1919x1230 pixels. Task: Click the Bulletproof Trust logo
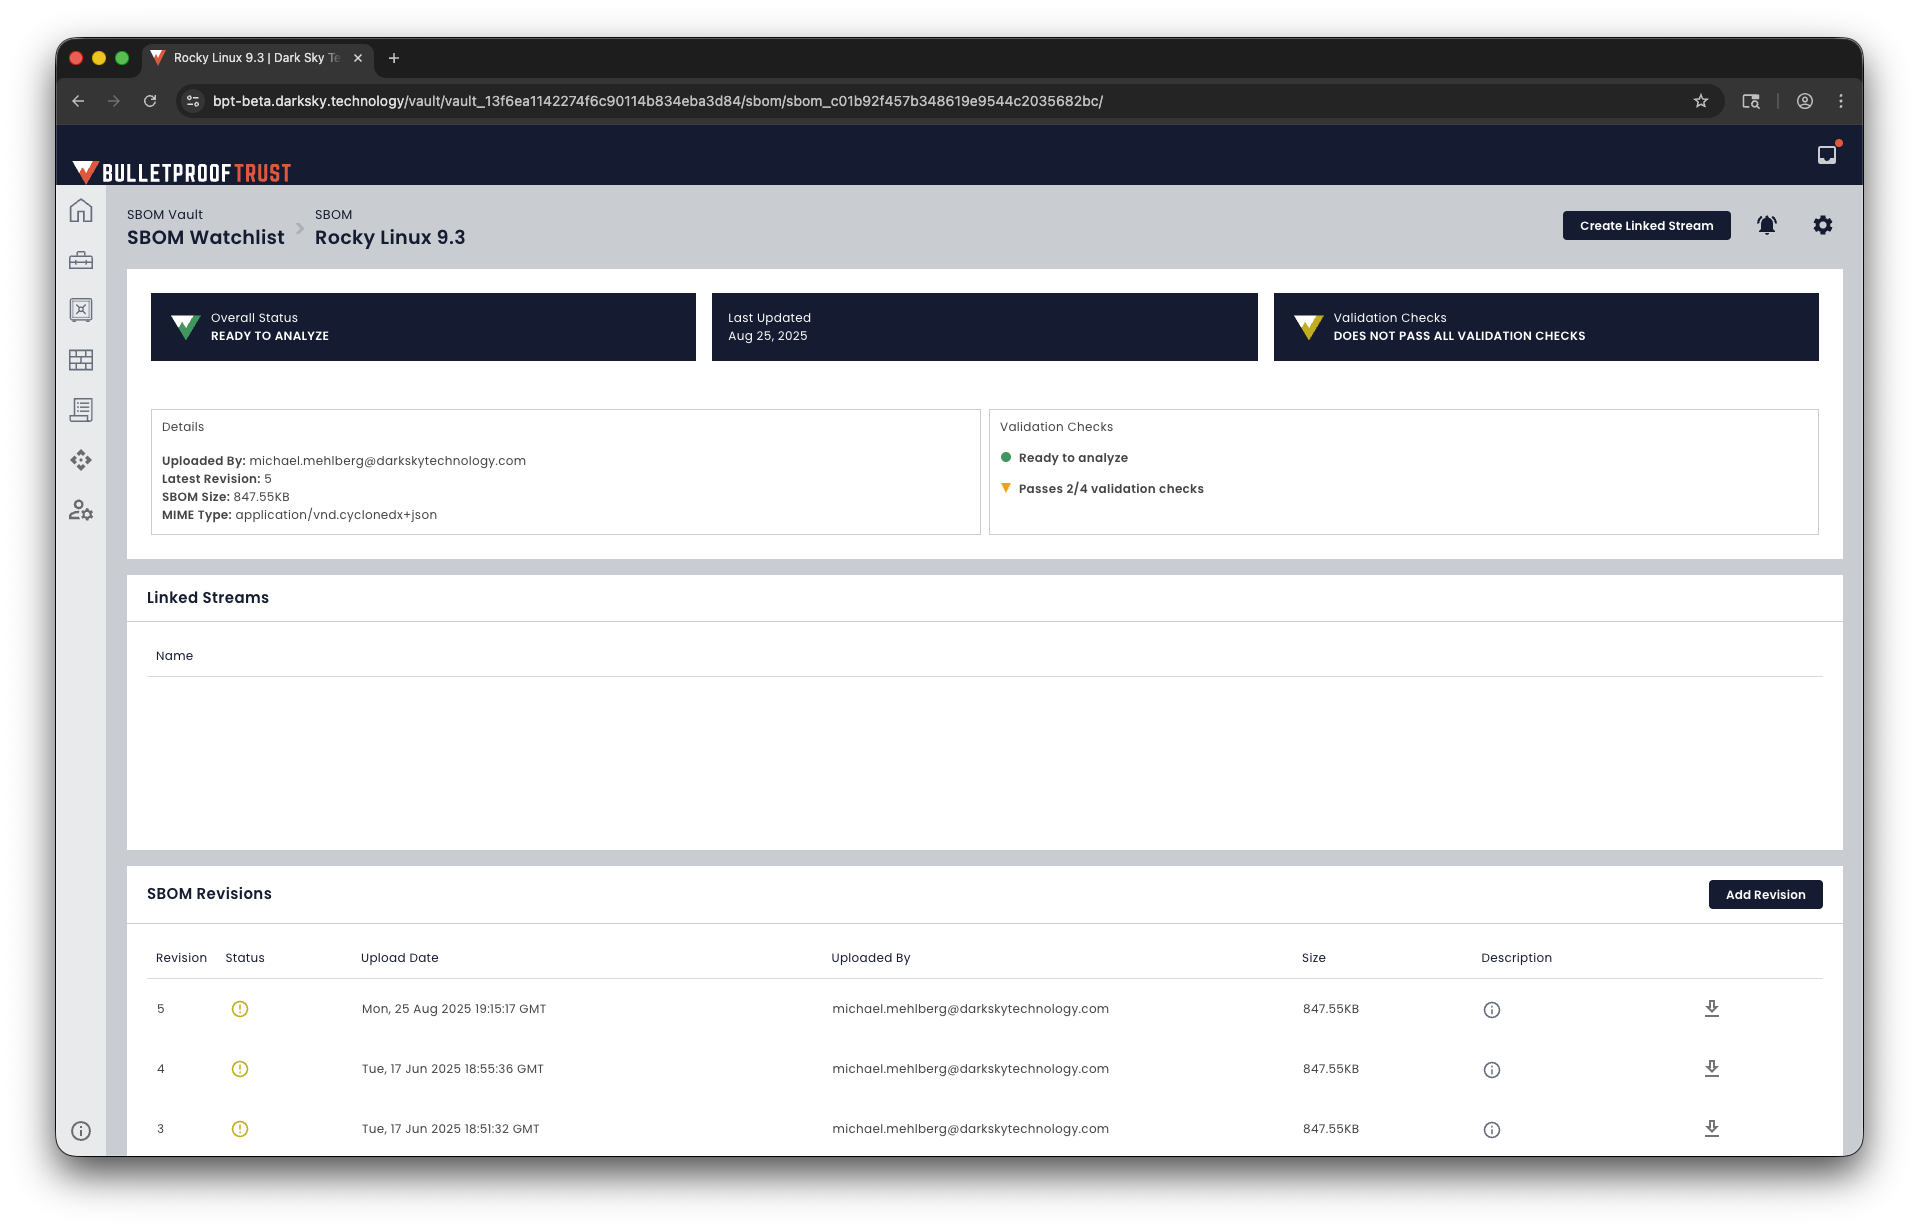182,172
